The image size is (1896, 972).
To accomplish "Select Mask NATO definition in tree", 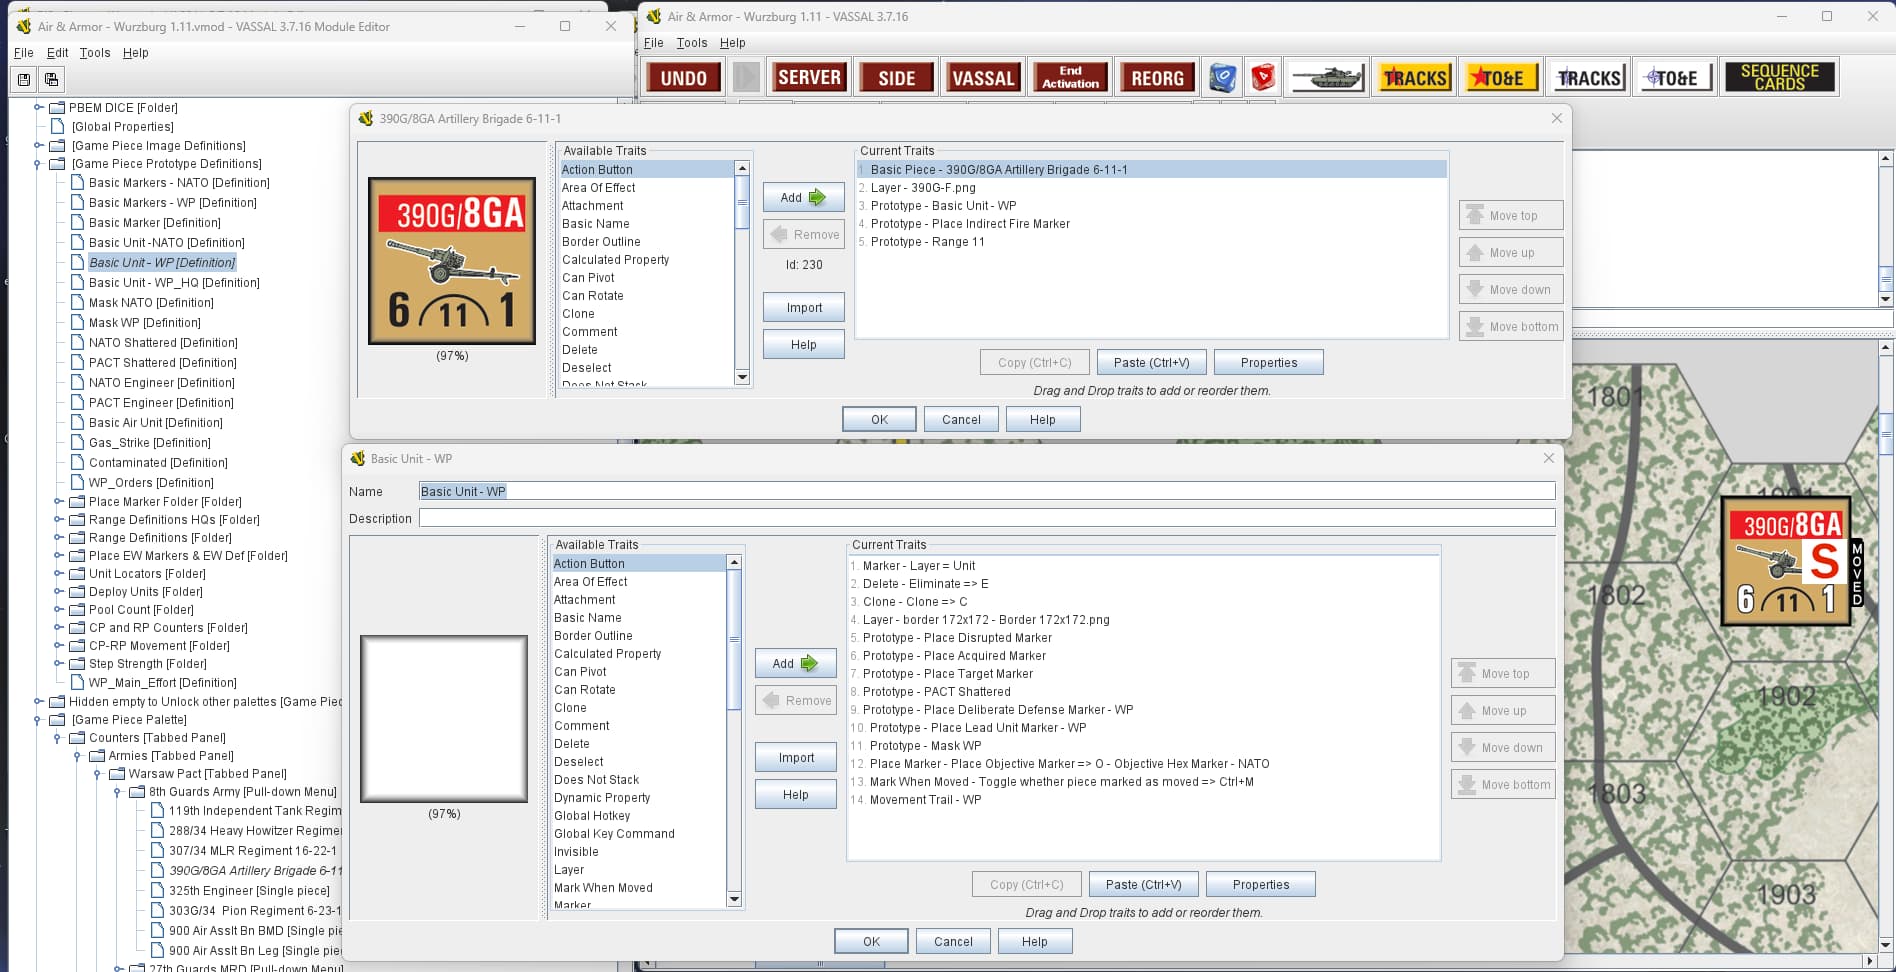I will point(151,303).
